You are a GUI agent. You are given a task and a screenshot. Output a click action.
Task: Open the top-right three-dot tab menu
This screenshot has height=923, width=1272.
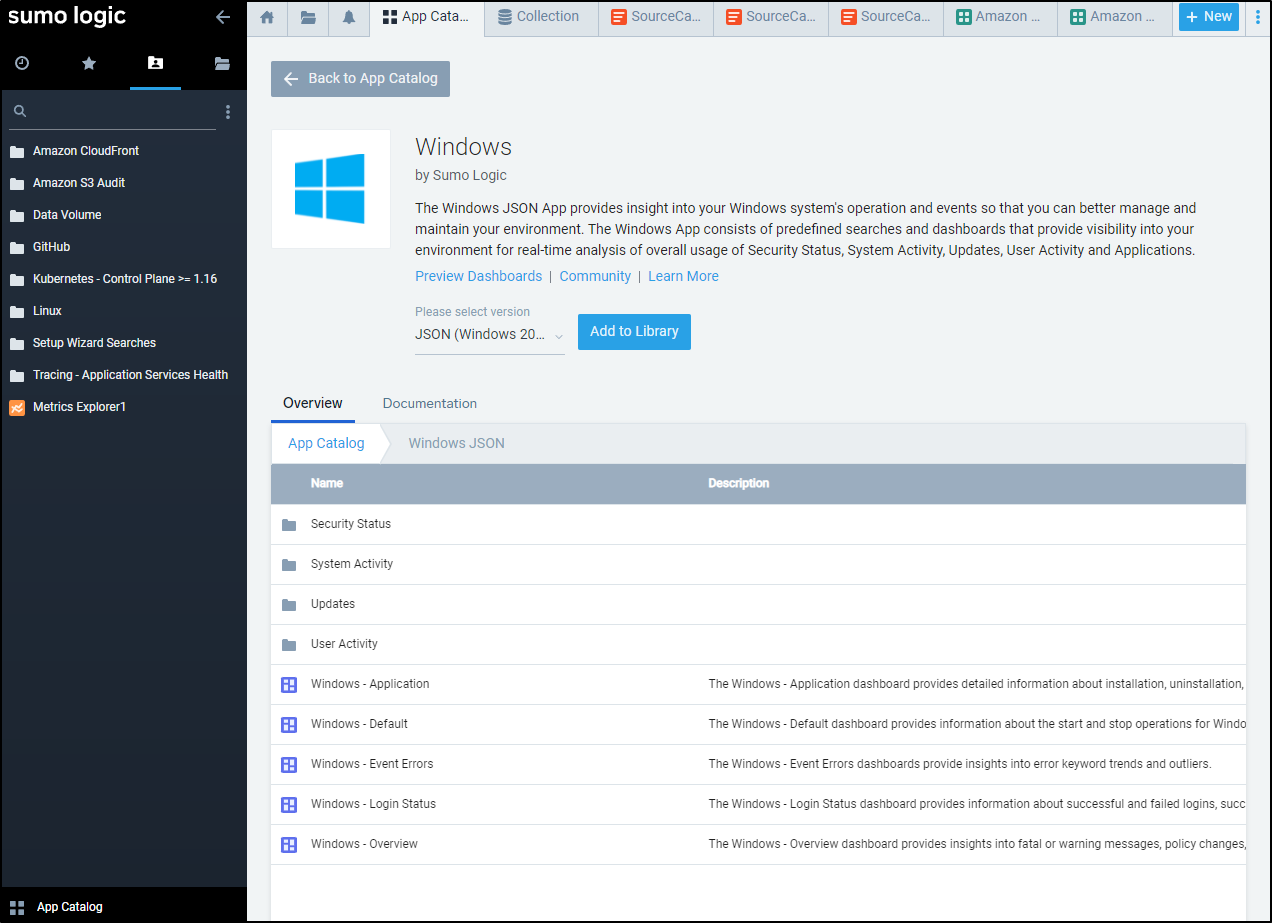(1258, 17)
